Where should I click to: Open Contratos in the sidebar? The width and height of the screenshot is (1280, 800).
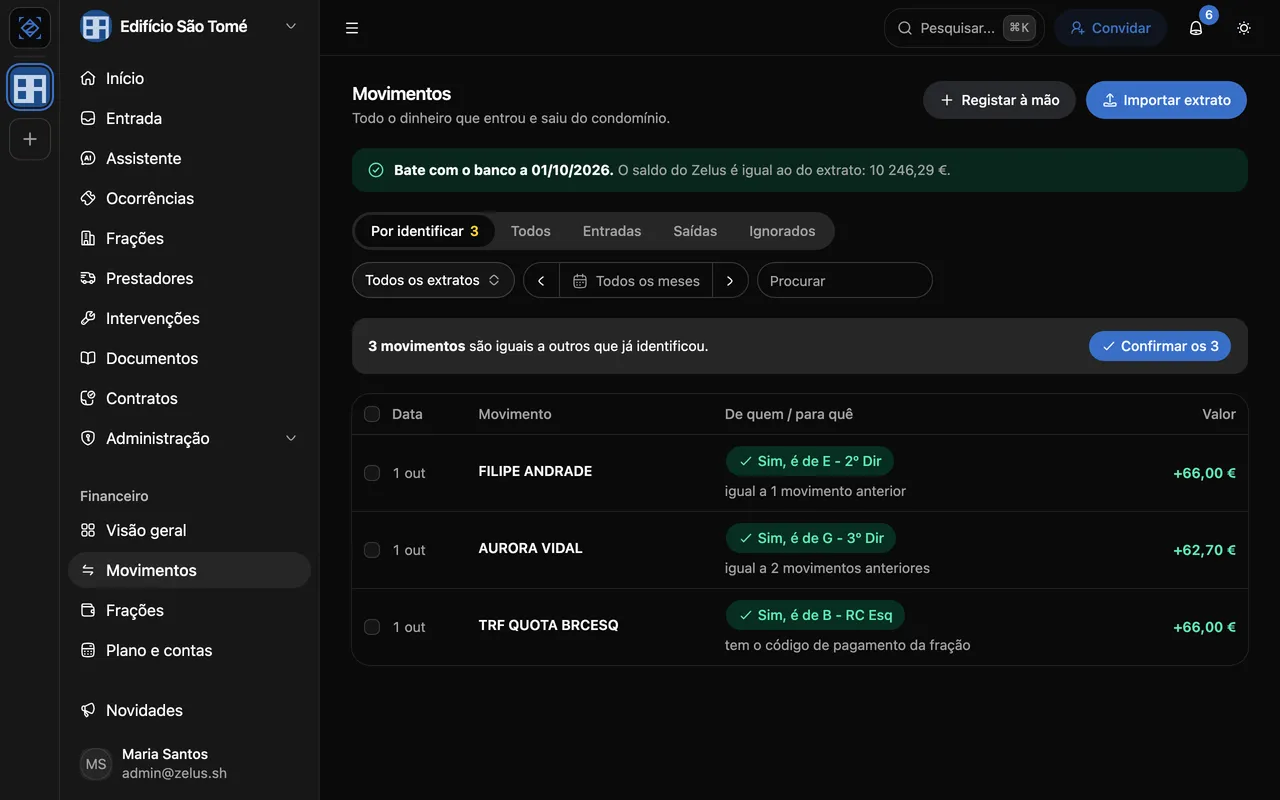click(x=189, y=398)
